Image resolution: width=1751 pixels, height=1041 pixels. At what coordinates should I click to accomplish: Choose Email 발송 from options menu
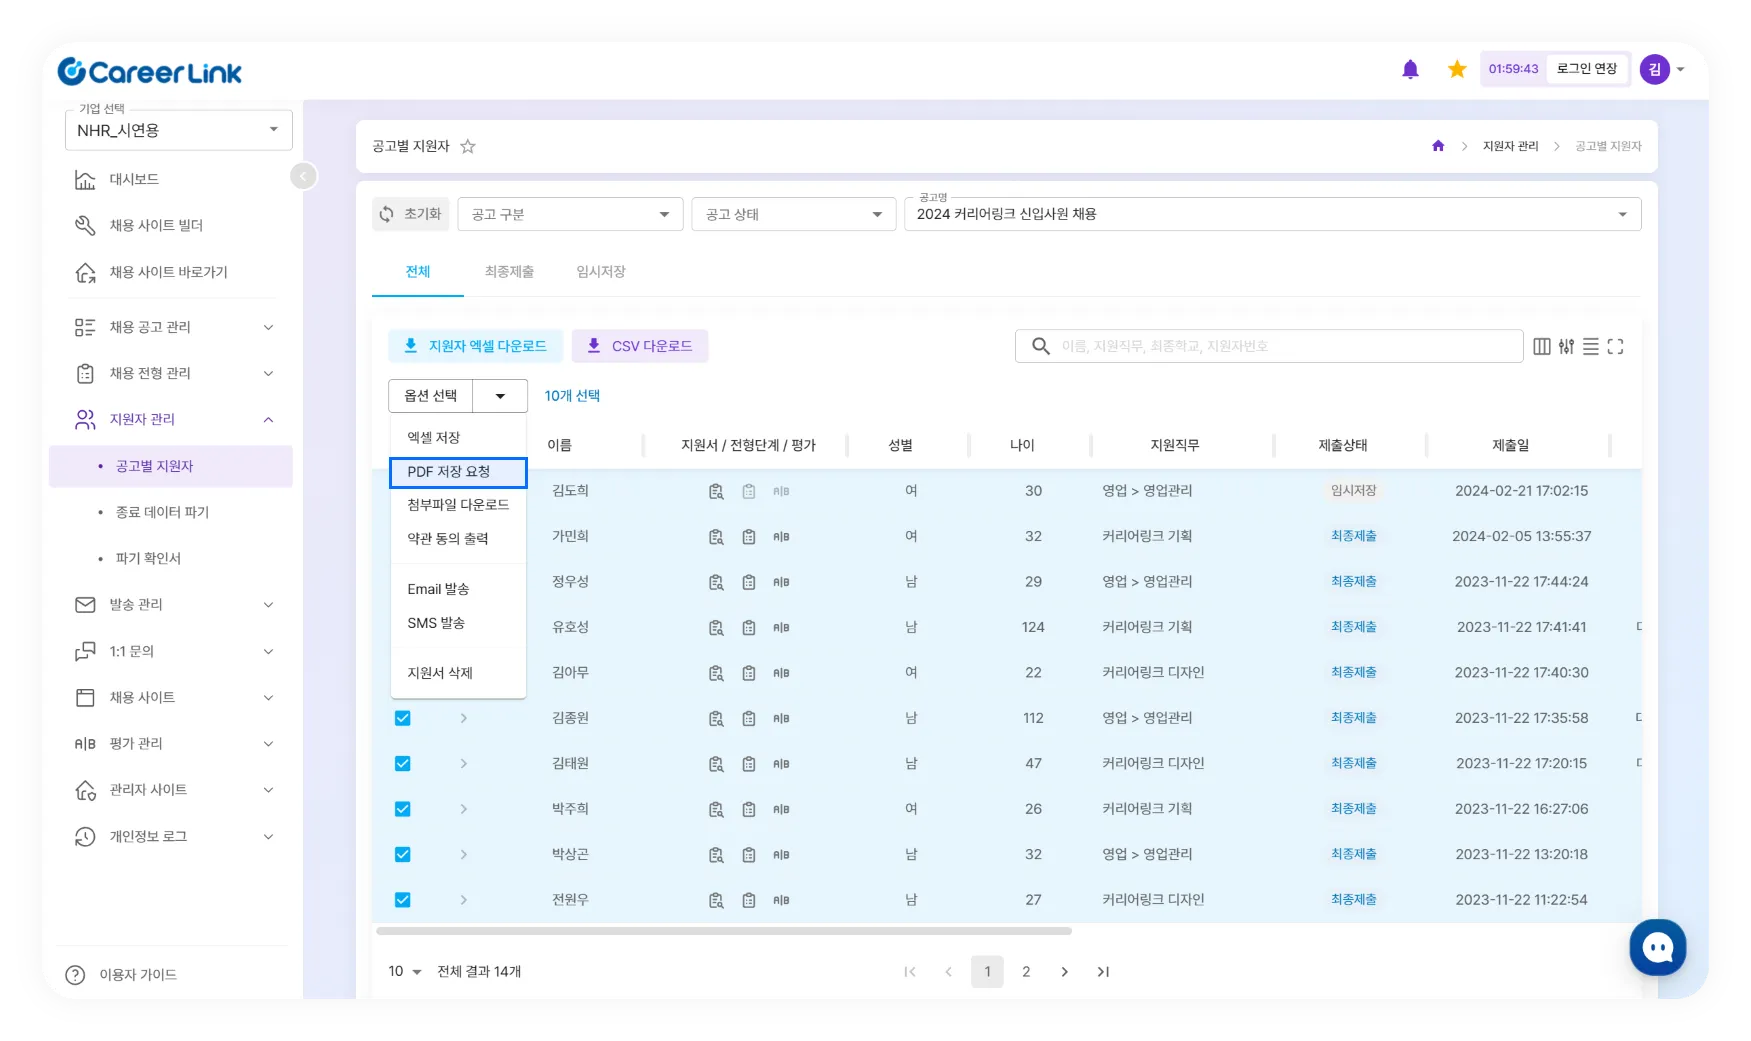458,589
